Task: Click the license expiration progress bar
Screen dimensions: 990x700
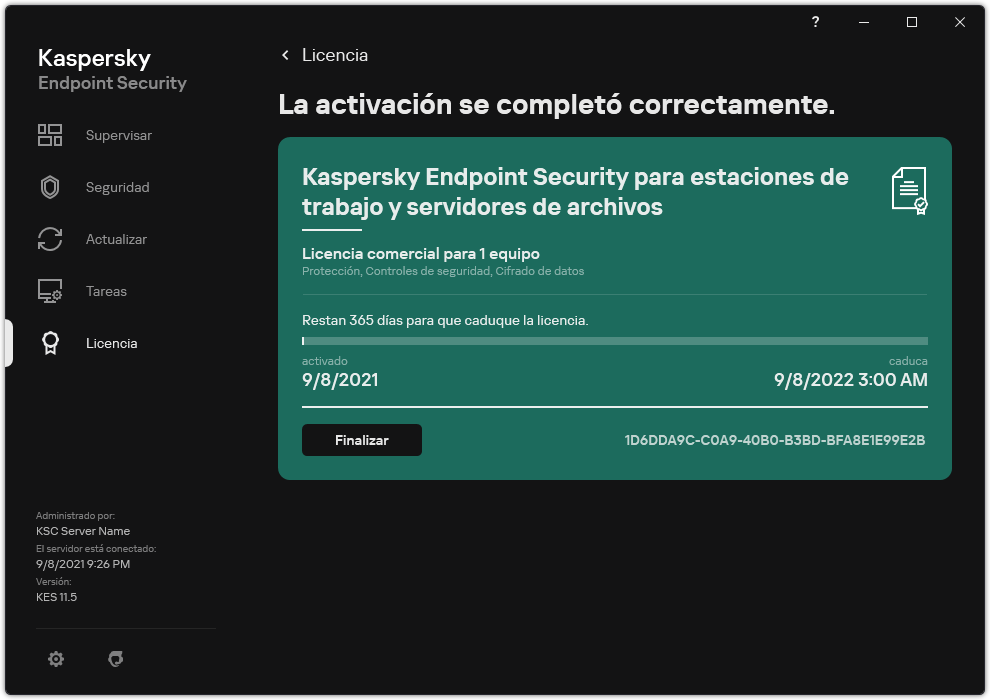Action: [614, 341]
